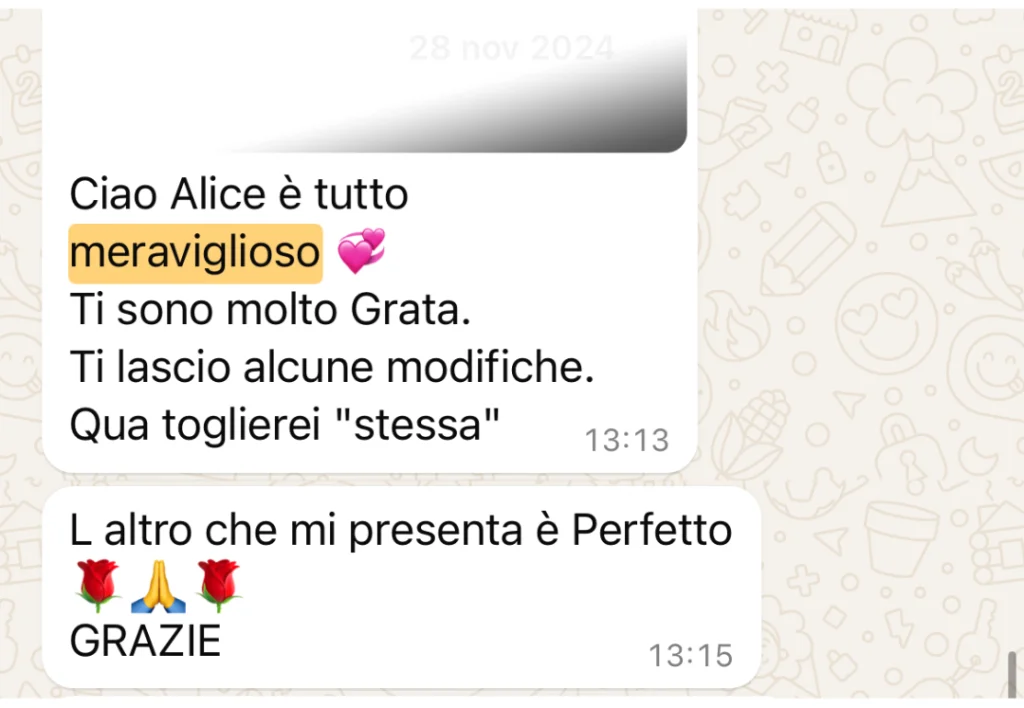
Task: Click the chat scrollbar handle
Action: (x=1012, y=674)
